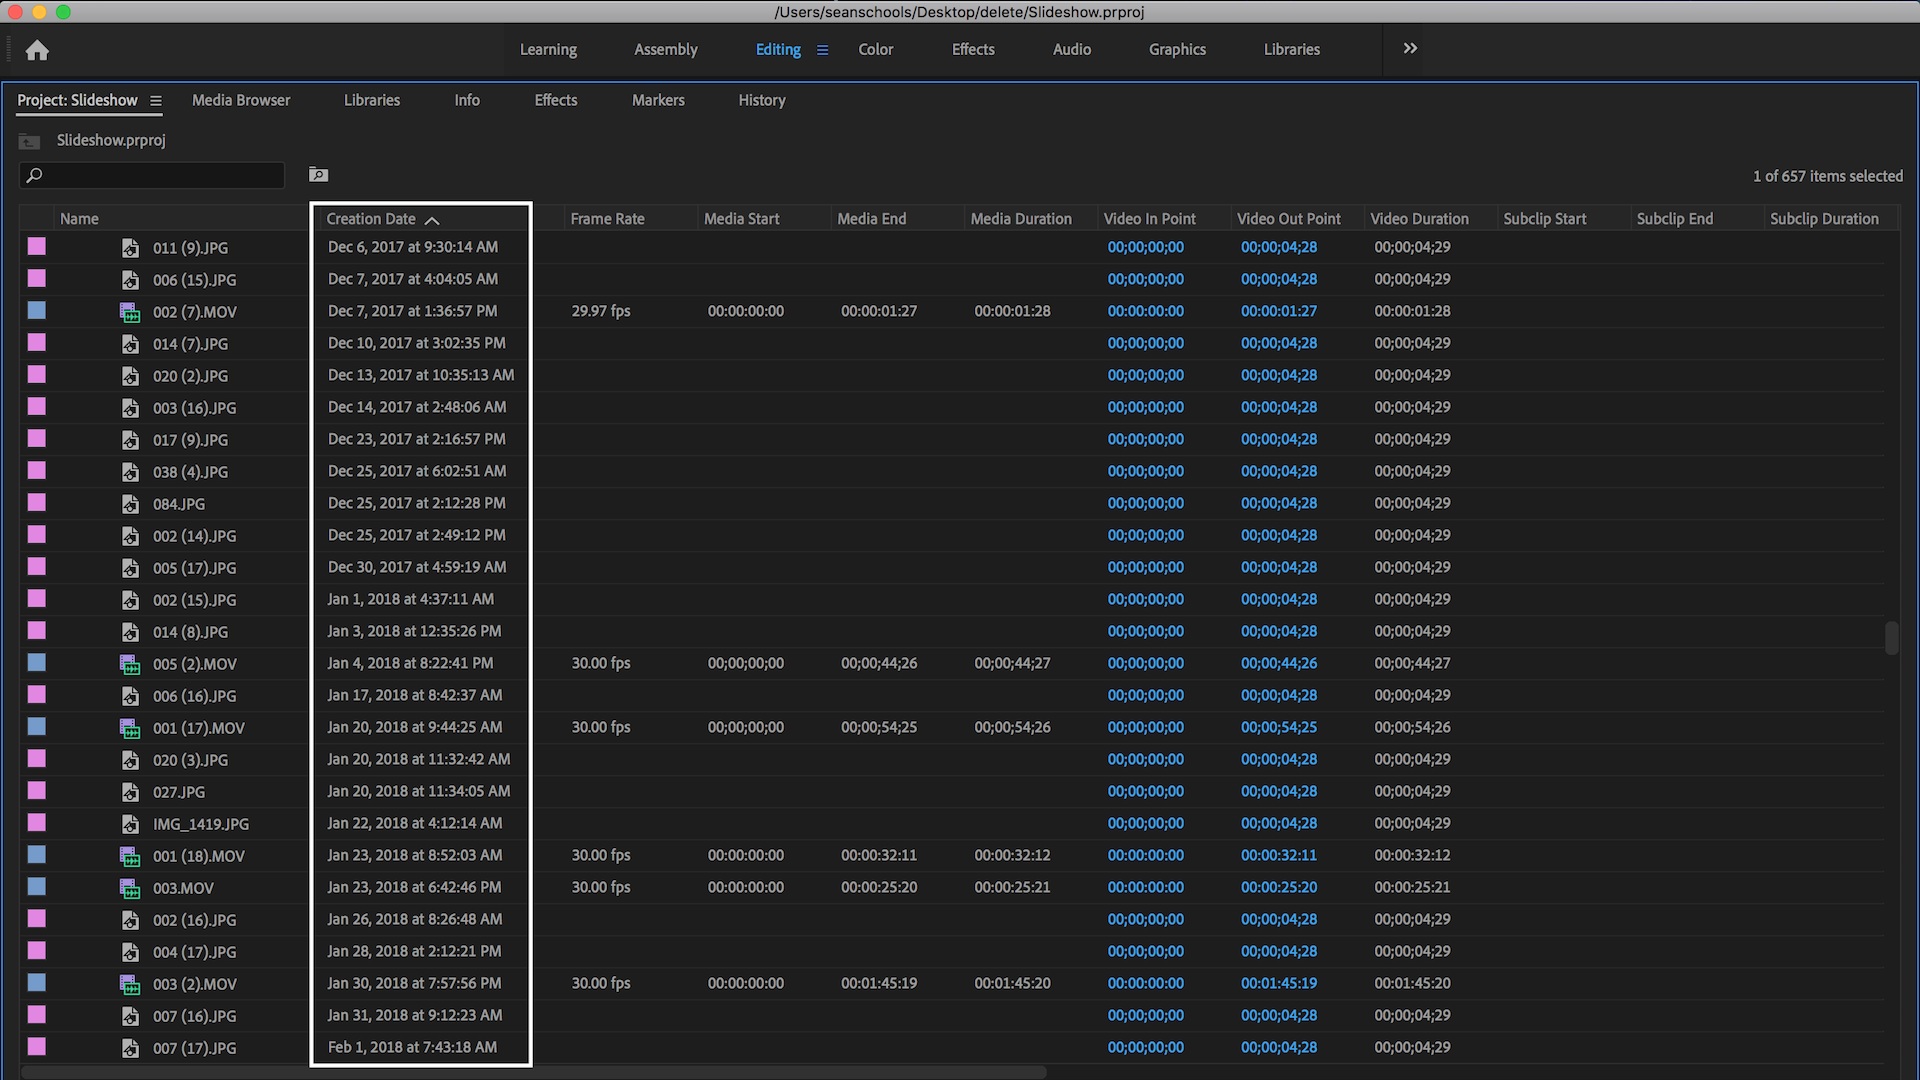Screen dimensions: 1920x1080
Task: Open the Project: Slideshow panel menu
Action: (156, 101)
